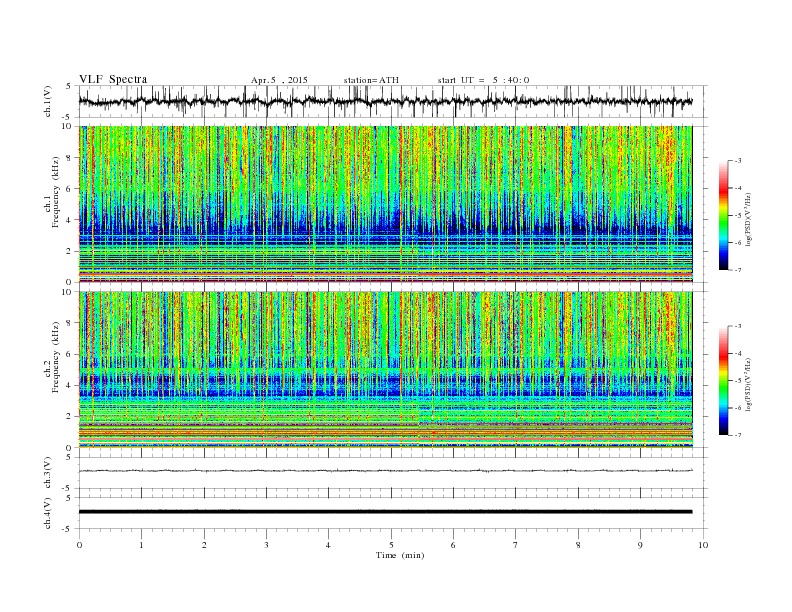Click the ch.1 voltage waveform trace
Screen dimensions: 792x612
385,101
